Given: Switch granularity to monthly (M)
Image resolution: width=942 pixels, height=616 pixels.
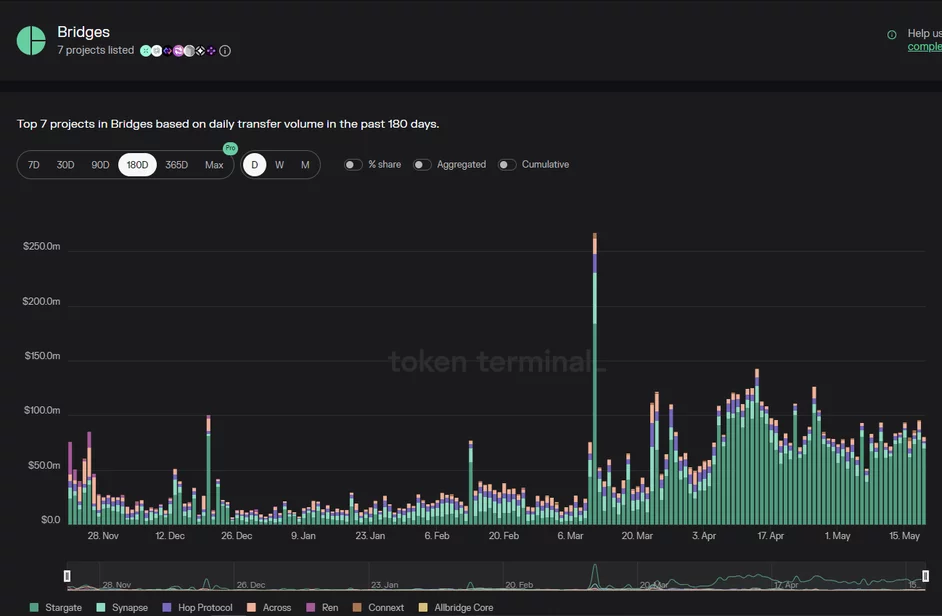Looking at the screenshot, I should pos(305,165).
